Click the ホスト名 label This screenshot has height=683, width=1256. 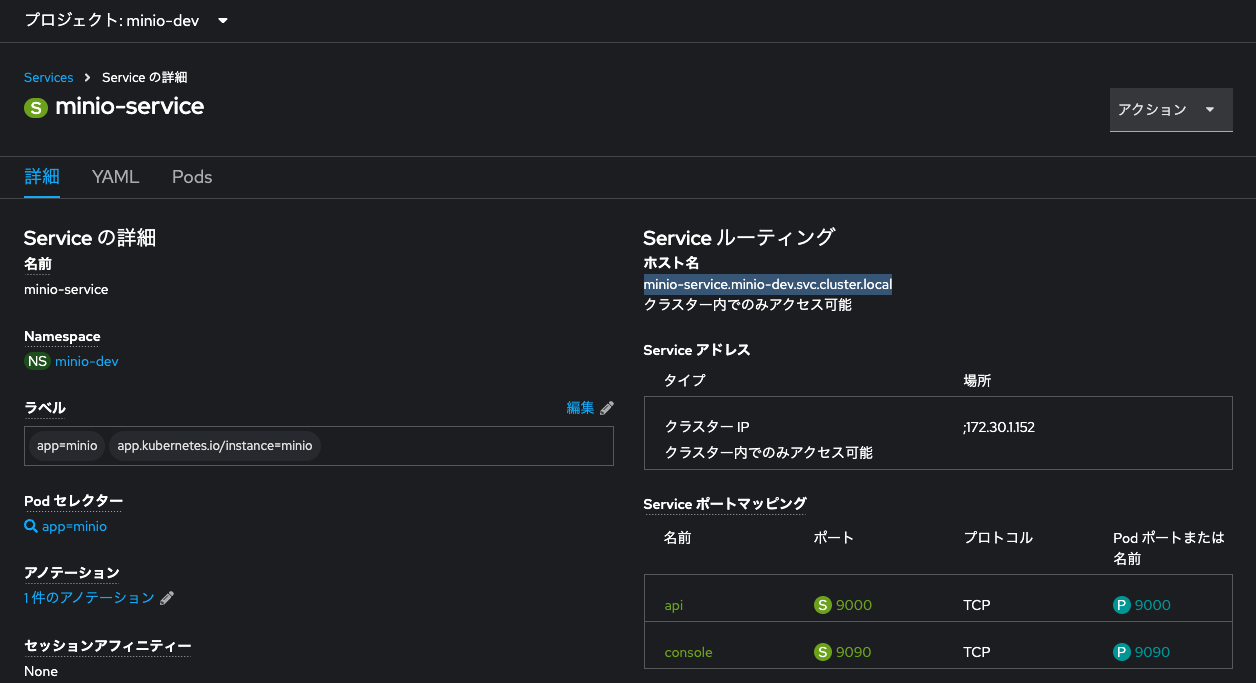(x=671, y=263)
